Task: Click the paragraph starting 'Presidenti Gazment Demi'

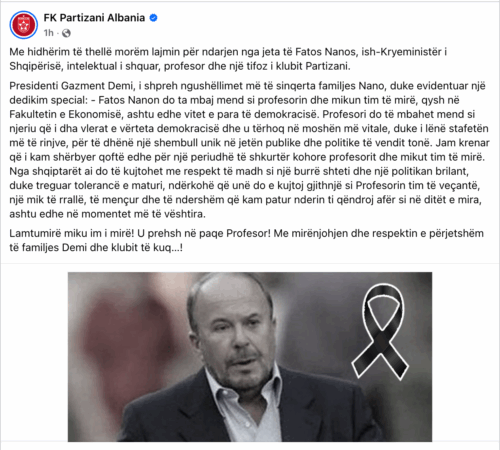Action: (249, 150)
